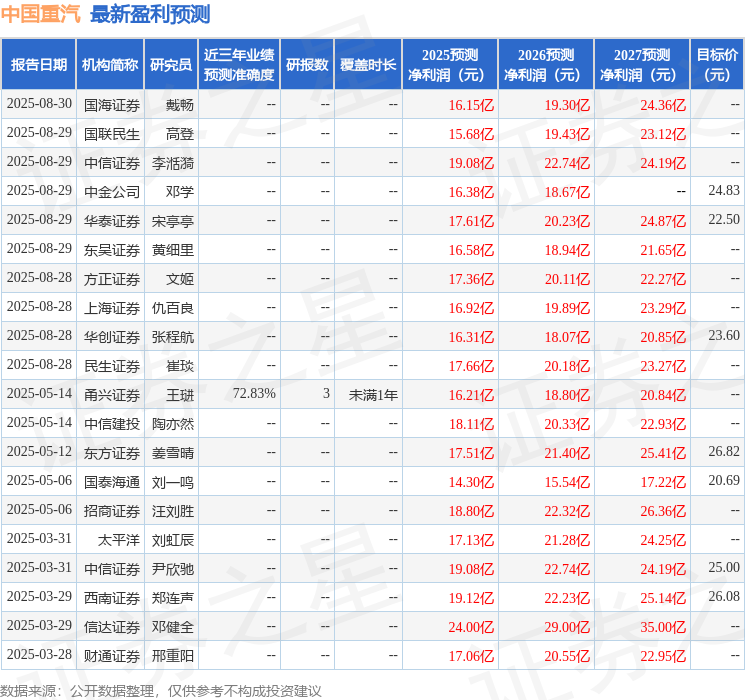
Task: Click the 数据来源 disclaimer footer text
Action: pos(161,691)
